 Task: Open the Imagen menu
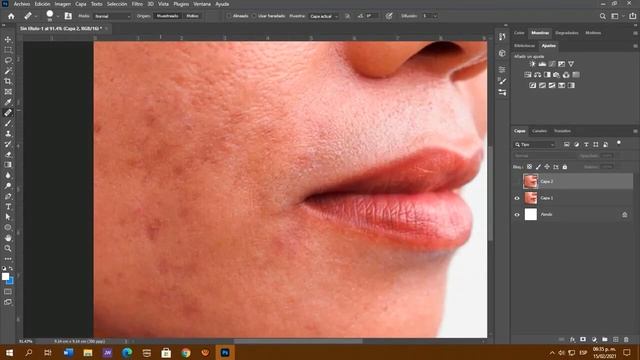pyautogui.click(x=62, y=4)
